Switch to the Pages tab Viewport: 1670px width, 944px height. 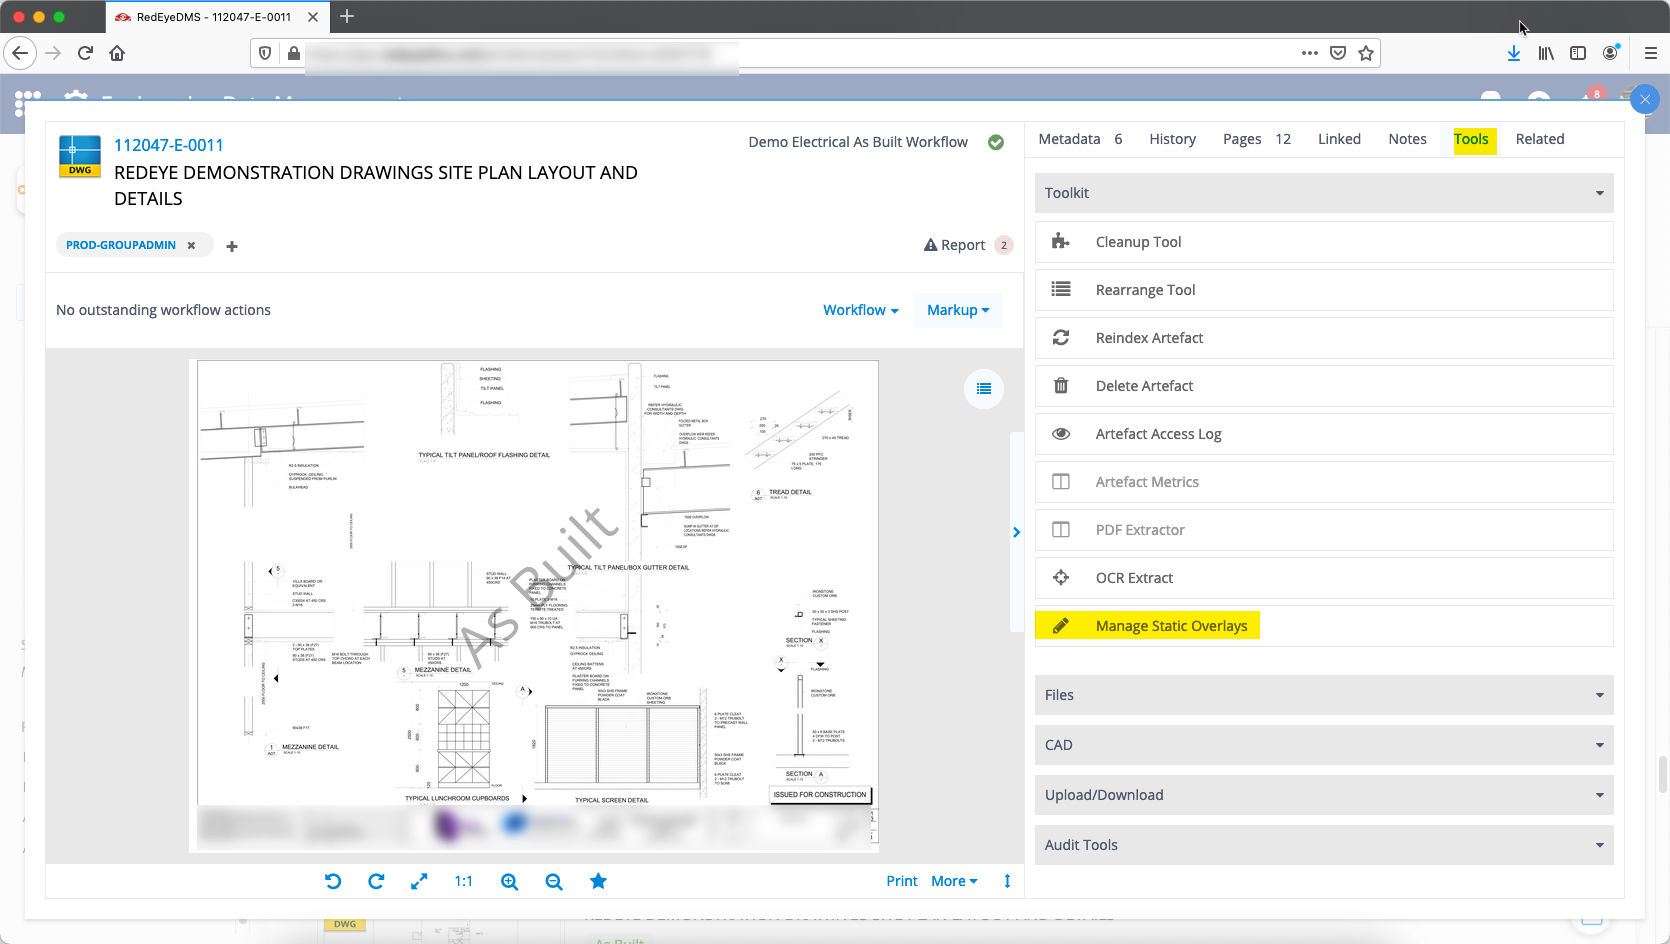click(x=1257, y=139)
